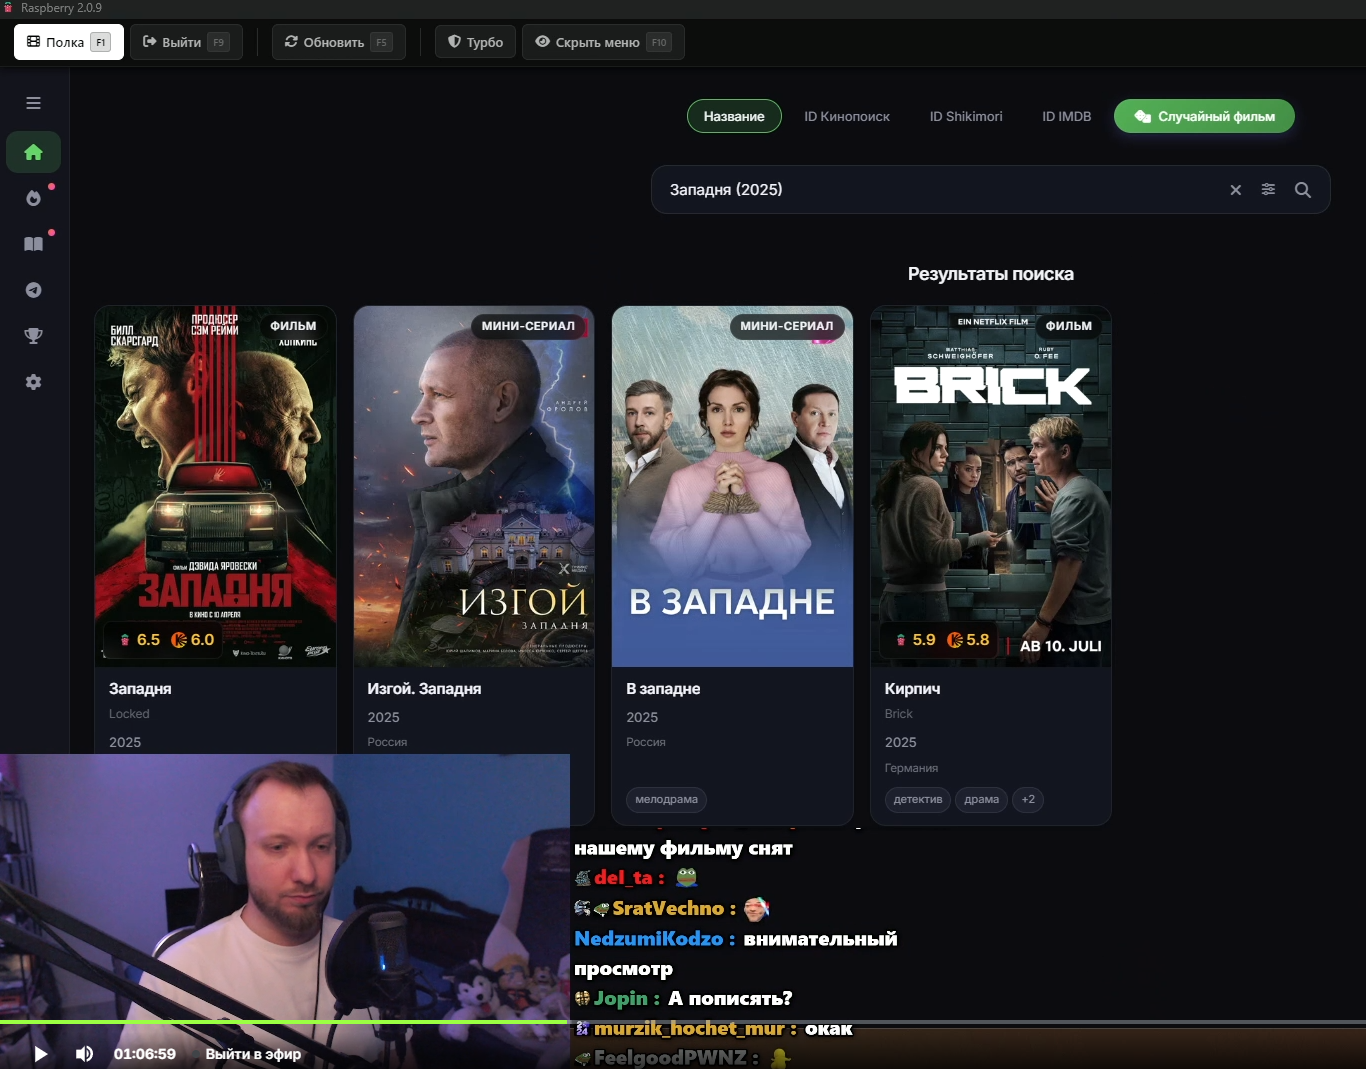Play the stream video

pyautogui.click(x=41, y=1054)
